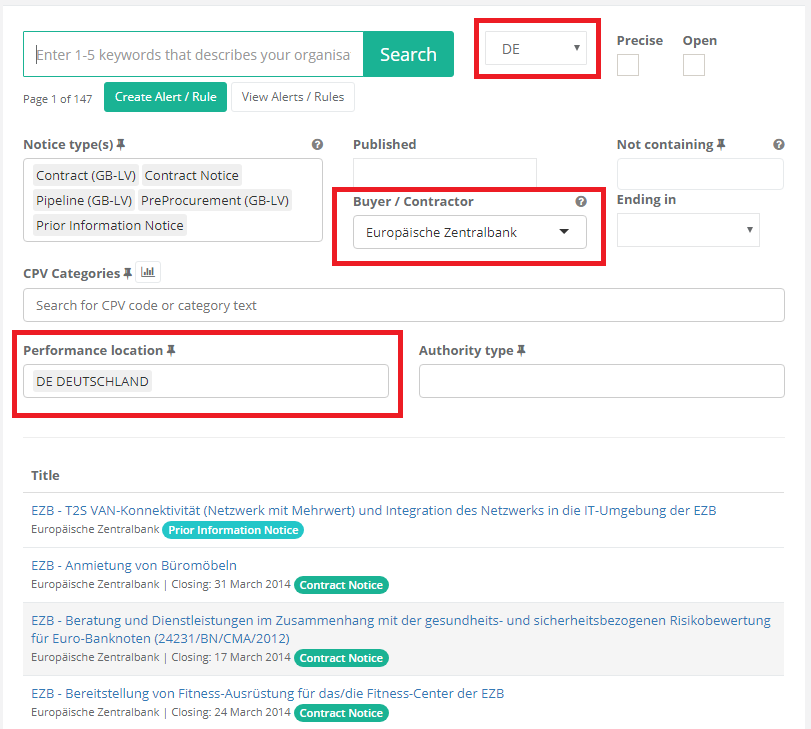Click the pin icon beside Performance location

click(x=171, y=351)
